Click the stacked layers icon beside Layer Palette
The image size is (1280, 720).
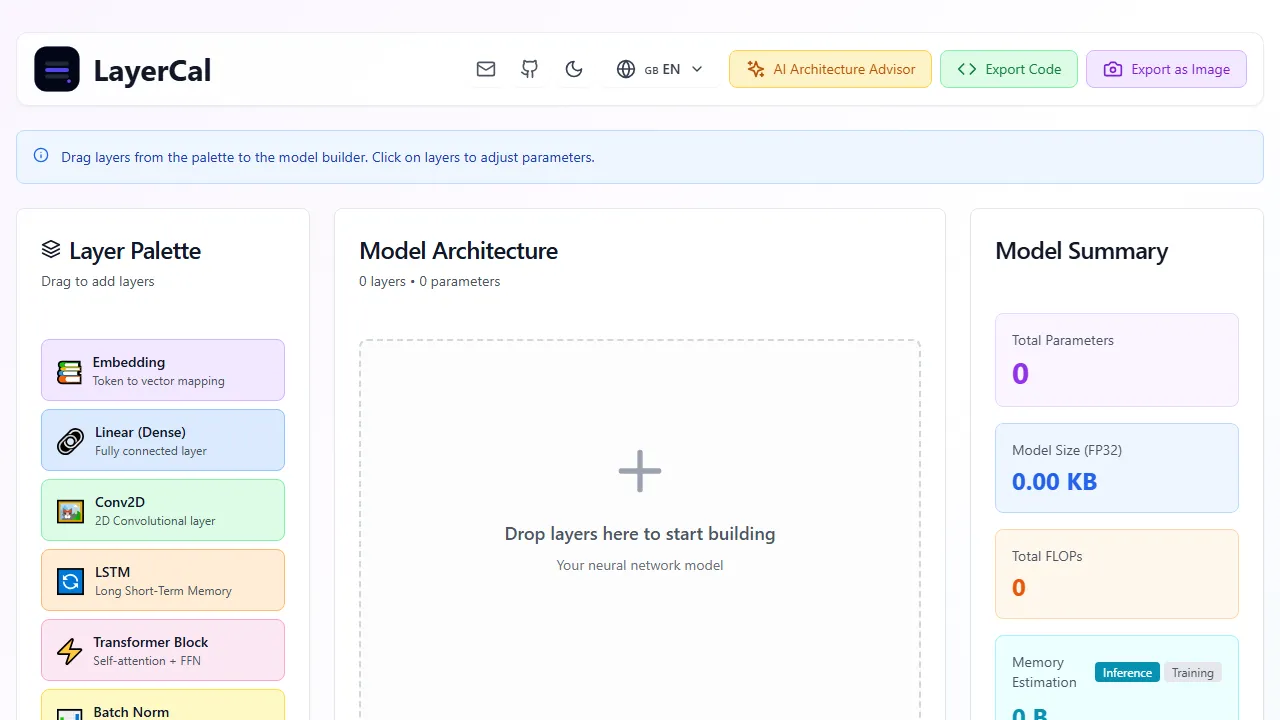[x=50, y=250]
